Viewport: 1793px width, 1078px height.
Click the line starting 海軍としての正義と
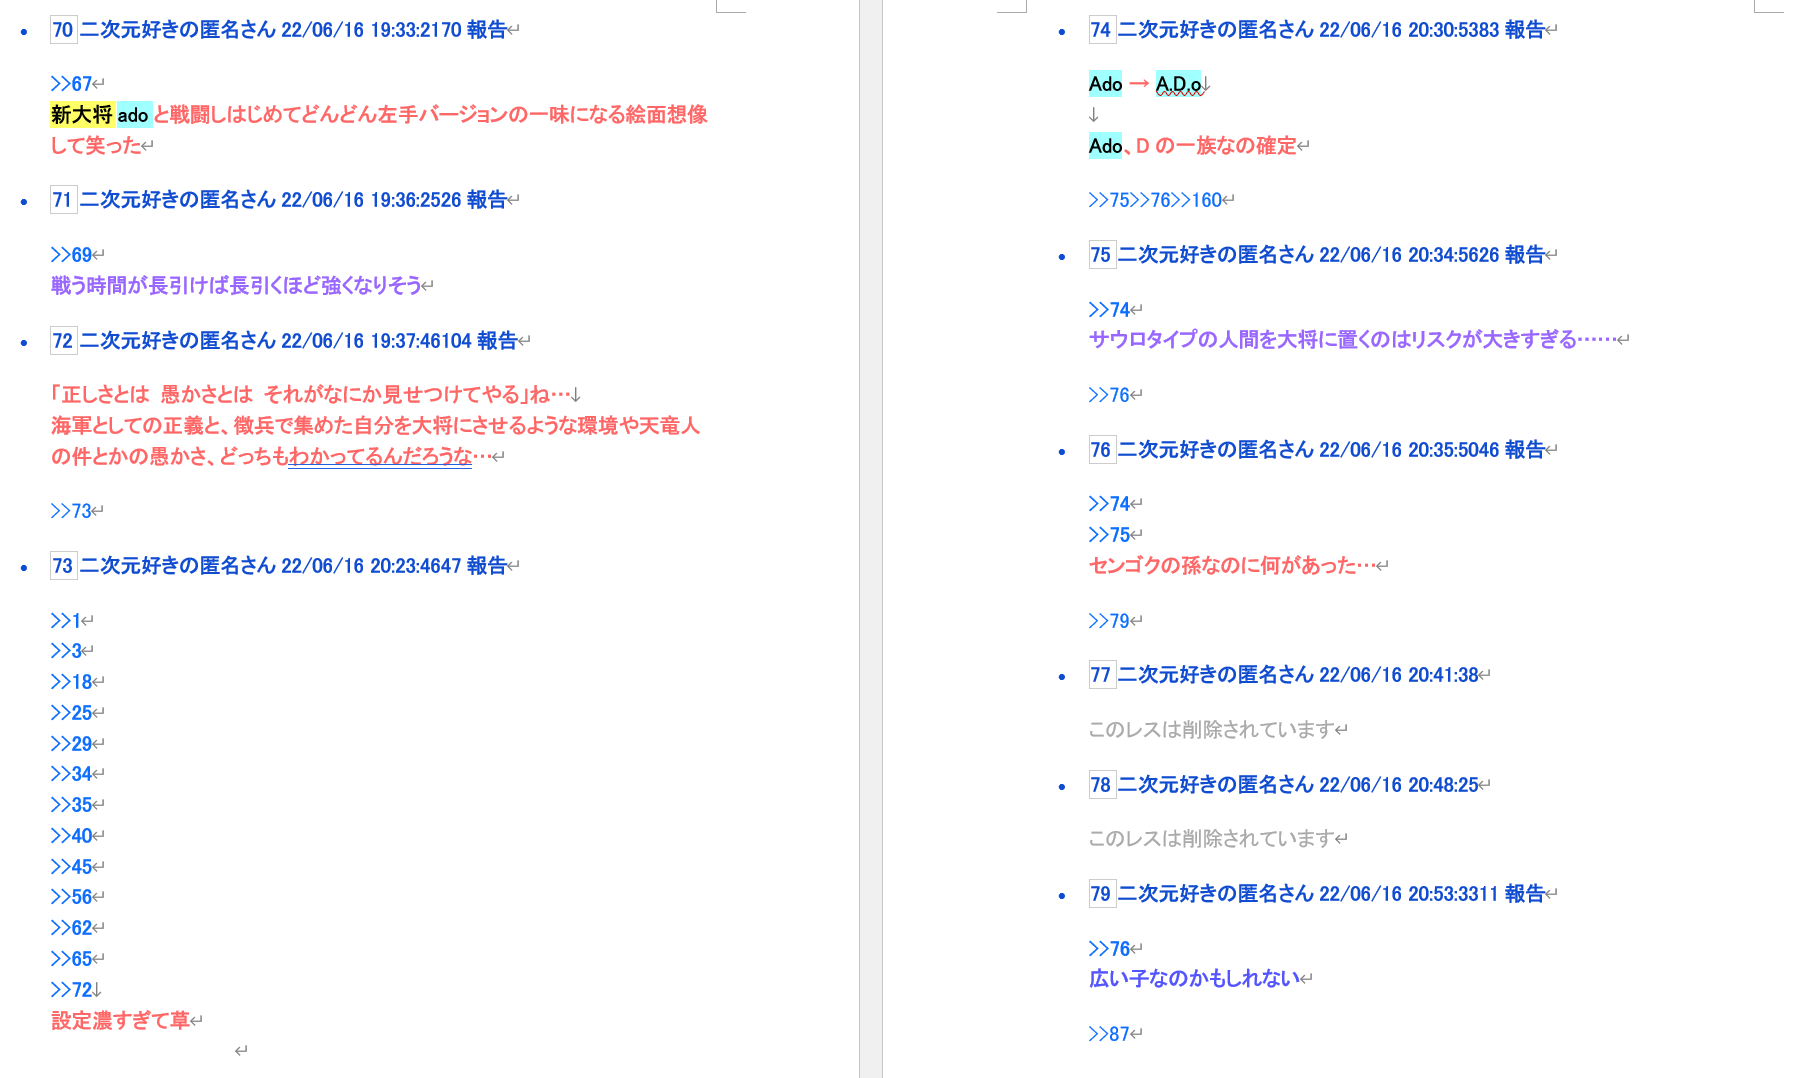375,426
